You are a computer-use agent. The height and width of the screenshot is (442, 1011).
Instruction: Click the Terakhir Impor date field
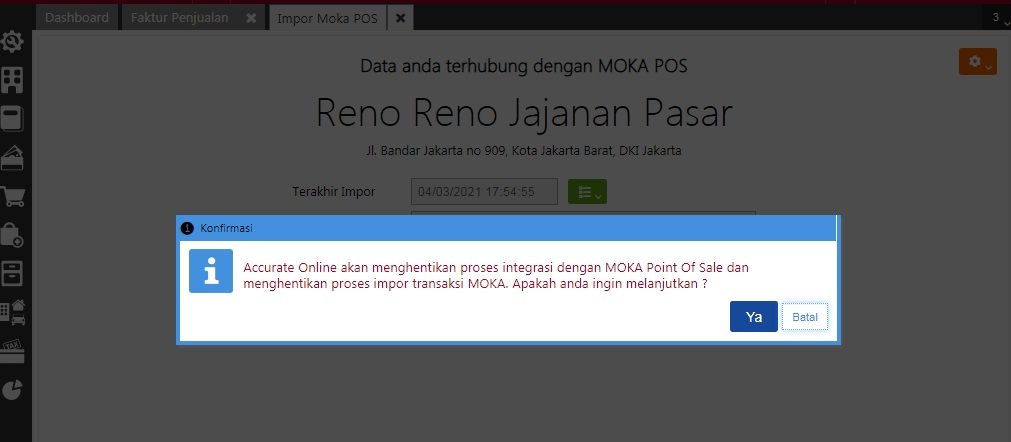point(484,191)
